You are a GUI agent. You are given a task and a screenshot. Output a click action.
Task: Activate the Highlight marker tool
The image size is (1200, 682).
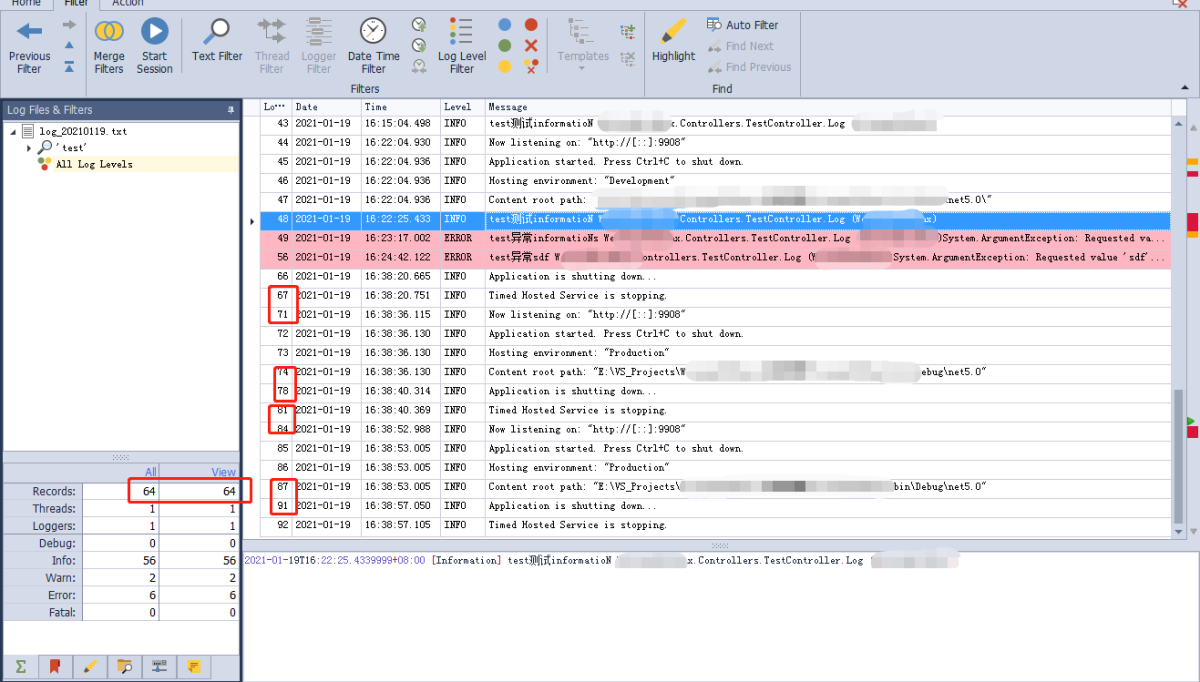point(673,41)
